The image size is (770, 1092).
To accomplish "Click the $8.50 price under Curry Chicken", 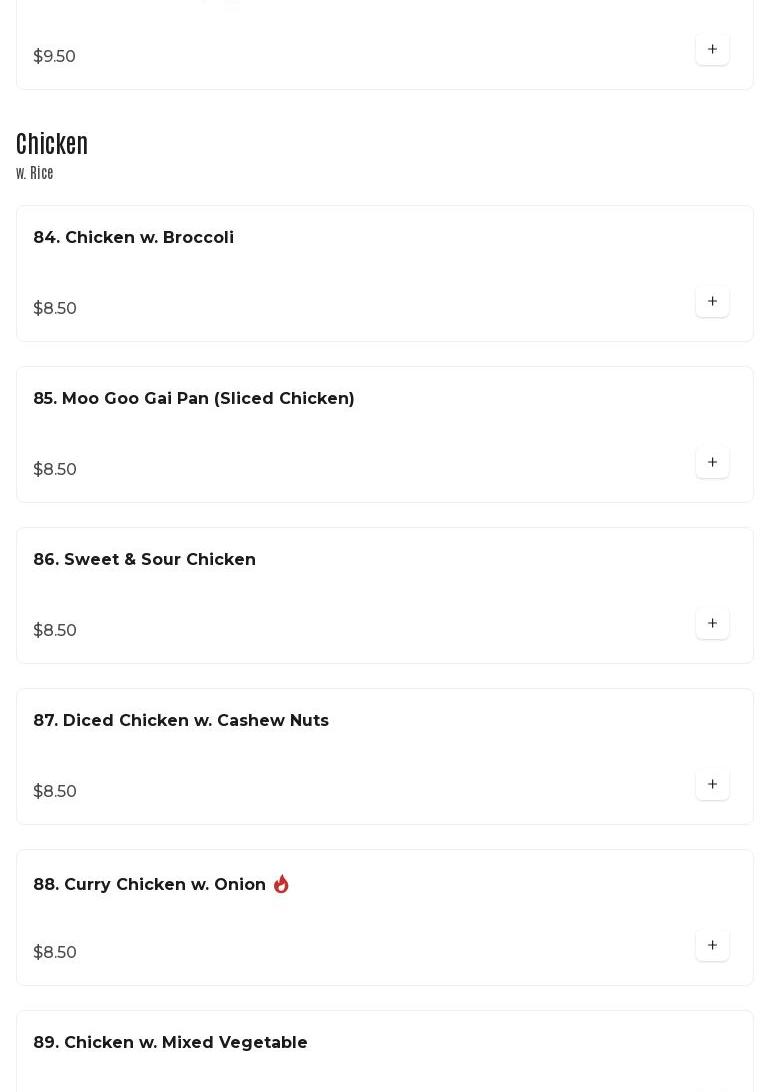I will coord(55,952).
